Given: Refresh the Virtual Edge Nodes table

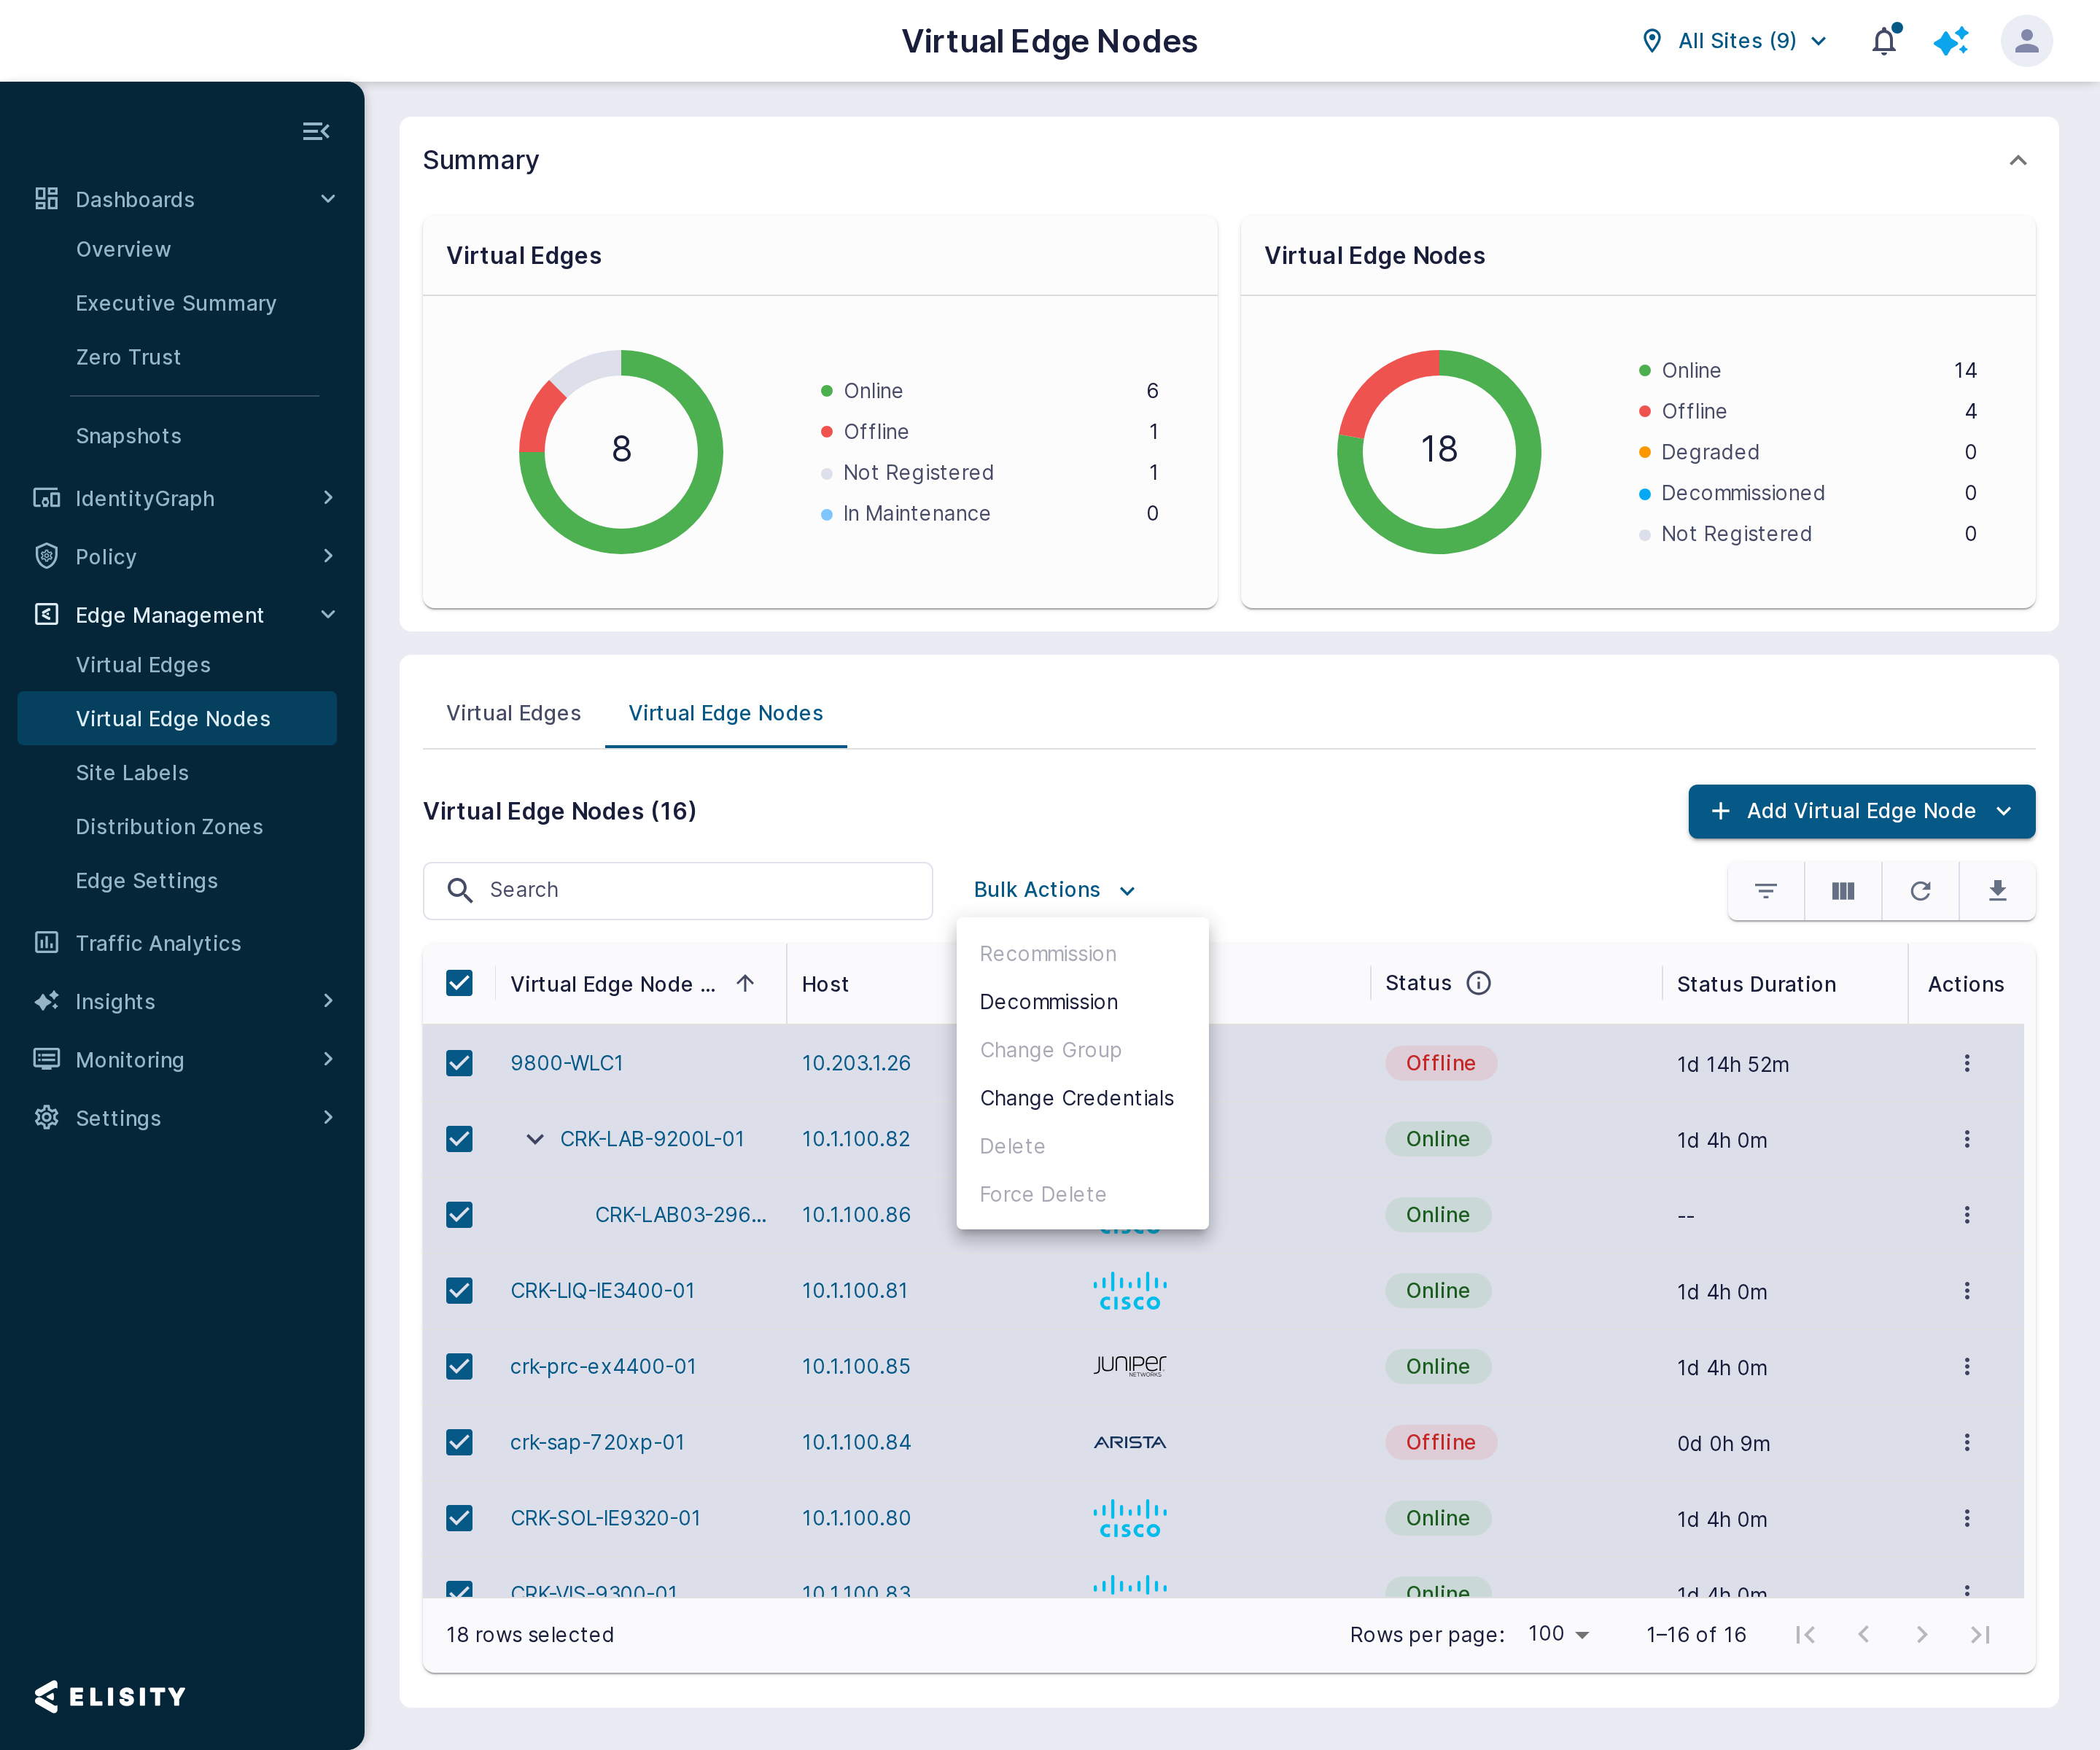Looking at the screenshot, I should (x=1920, y=890).
